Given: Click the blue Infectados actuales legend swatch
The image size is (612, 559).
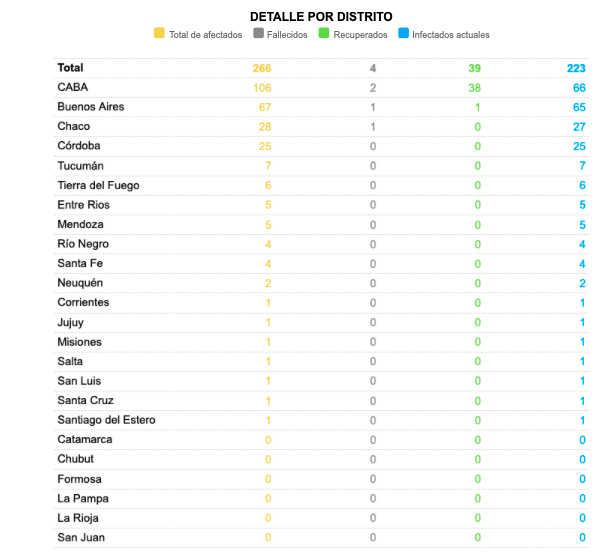Looking at the screenshot, I should pos(402,34).
